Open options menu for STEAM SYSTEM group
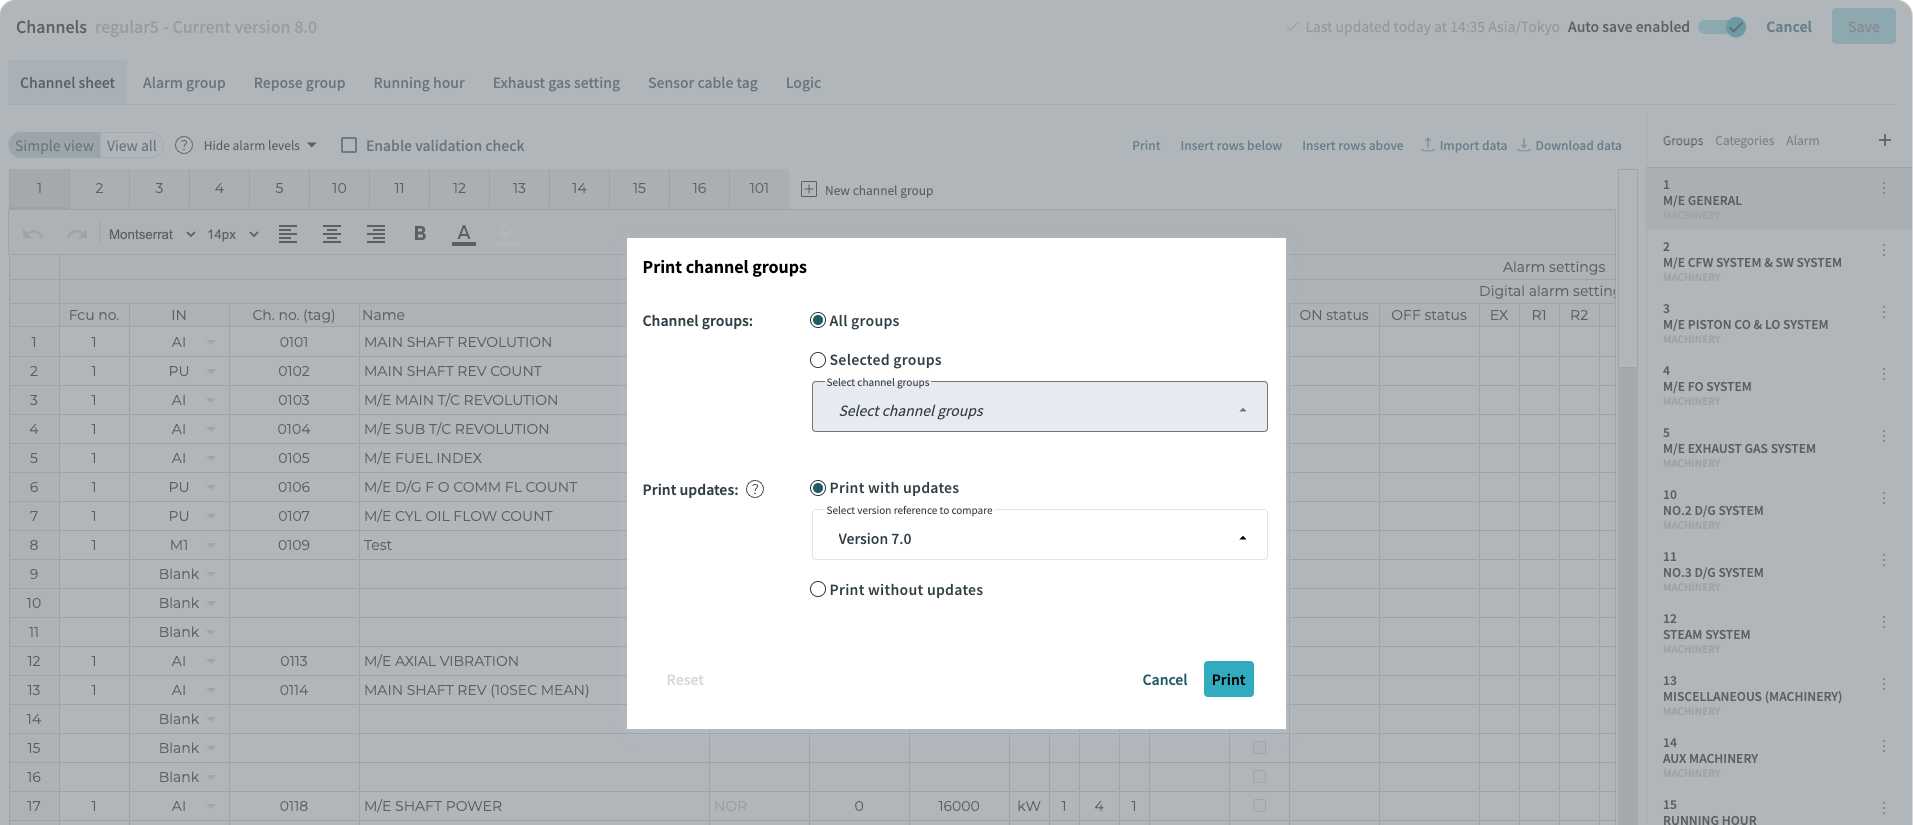The width and height of the screenshot is (1913, 825). 1884,622
